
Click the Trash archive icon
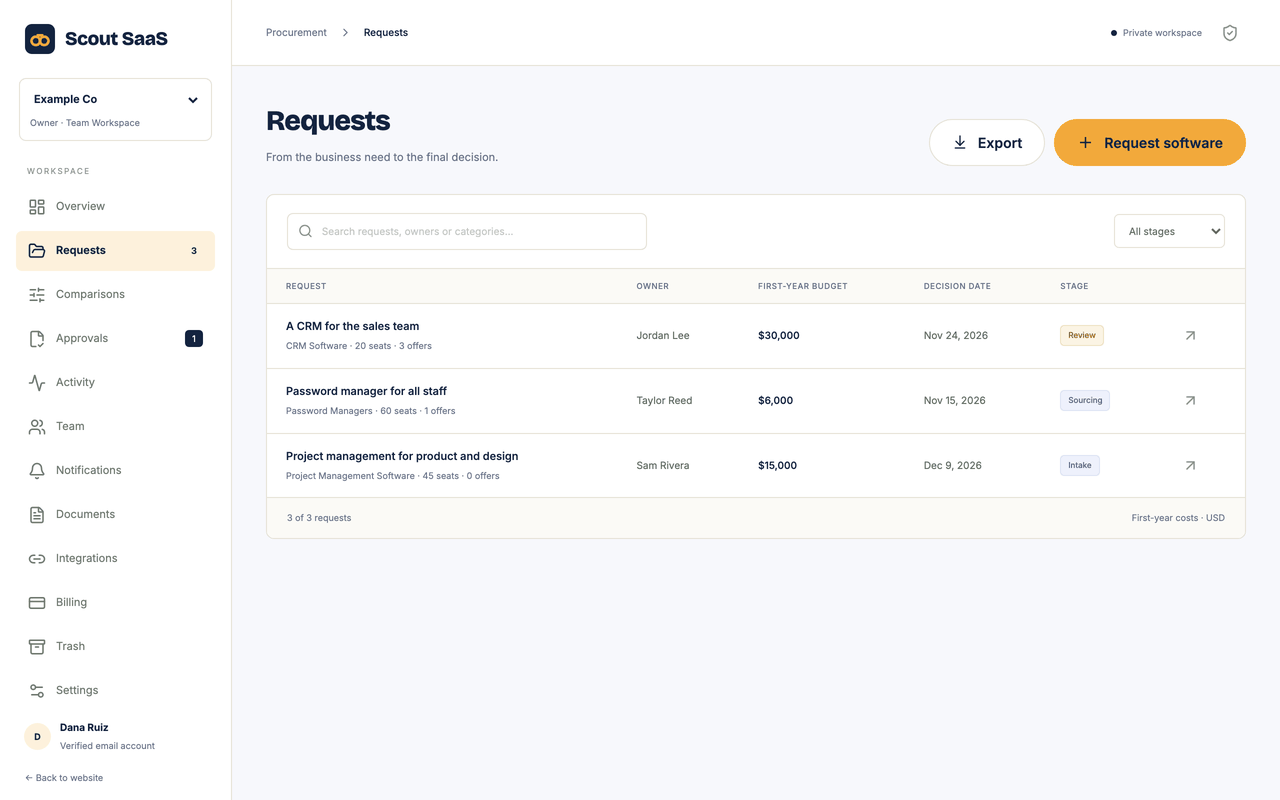tap(37, 647)
